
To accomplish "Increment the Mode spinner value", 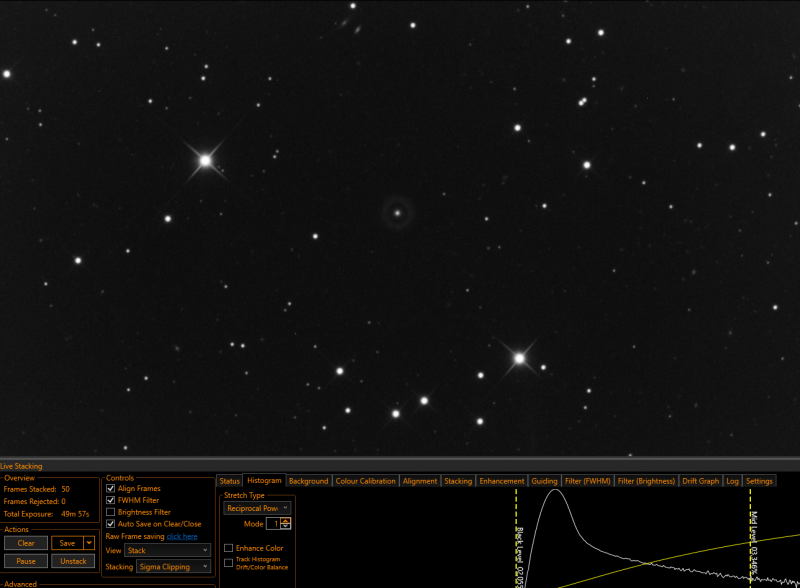I will pyautogui.click(x=286, y=521).
